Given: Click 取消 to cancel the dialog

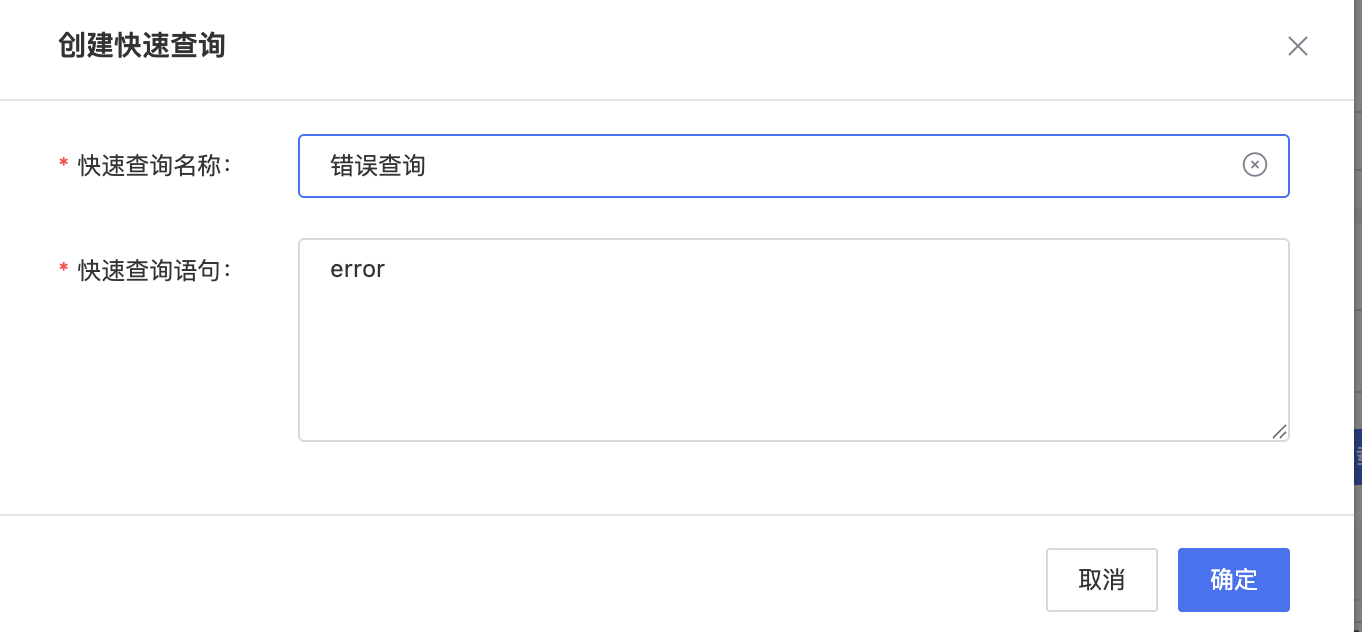Looking at the screenshot, I should tap(1101, 580).
